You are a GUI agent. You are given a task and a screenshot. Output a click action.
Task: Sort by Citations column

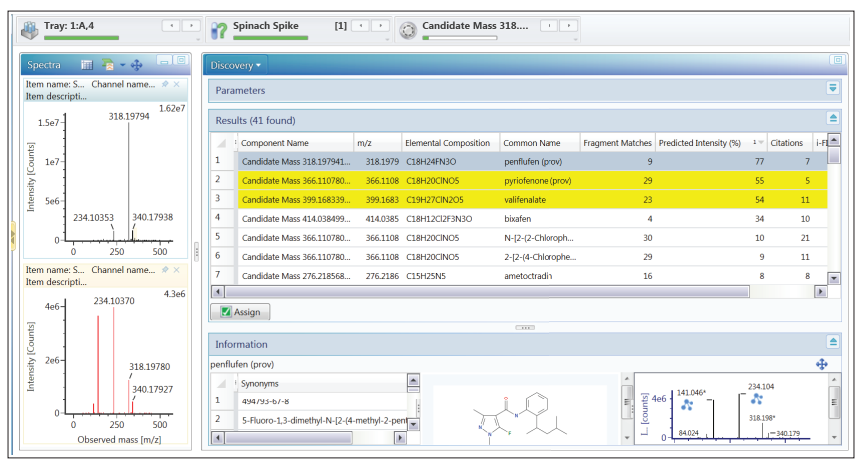[789, 143]
